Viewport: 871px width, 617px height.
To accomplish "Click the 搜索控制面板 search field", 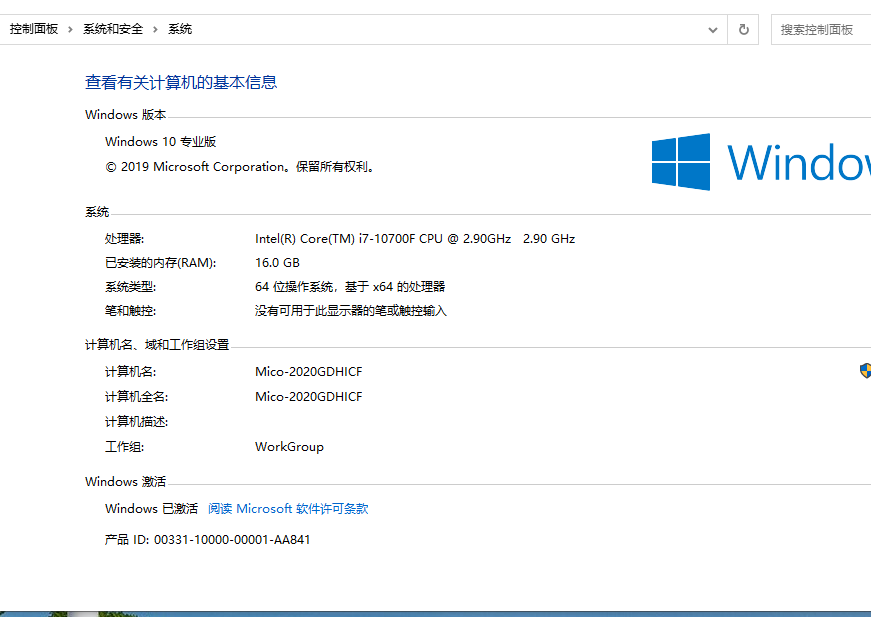I will [x=821, y=30].
